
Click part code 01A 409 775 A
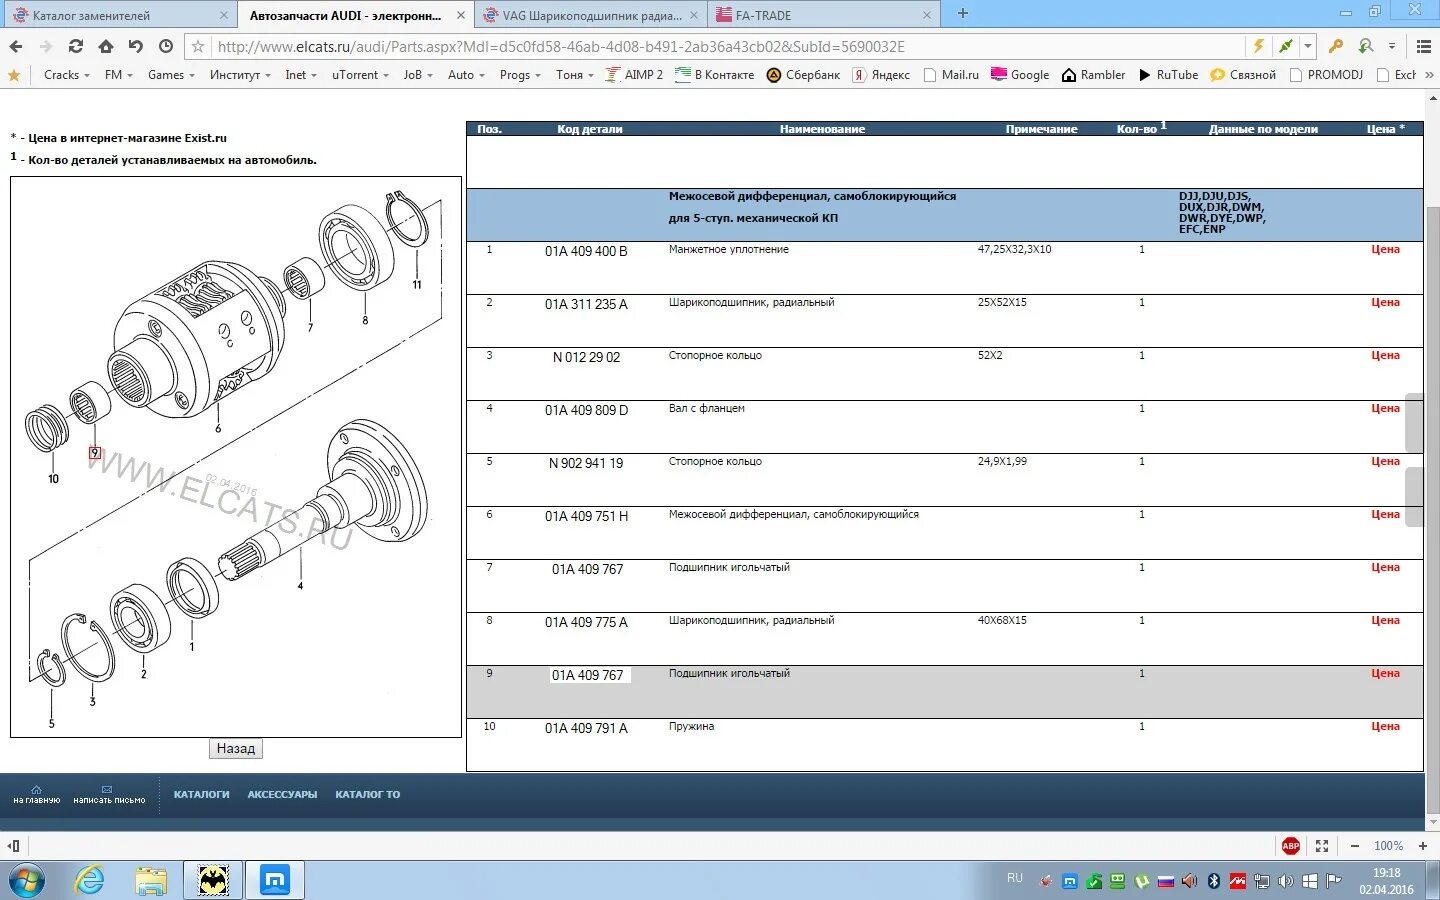(x=586, y=623)
